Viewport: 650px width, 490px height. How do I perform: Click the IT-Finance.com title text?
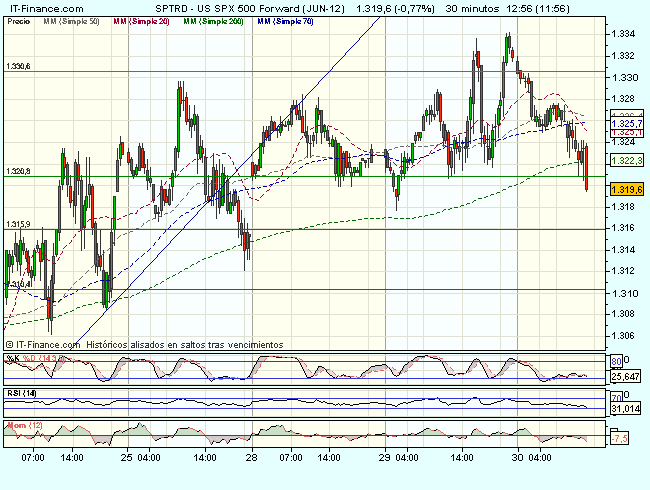coord(46,8)
